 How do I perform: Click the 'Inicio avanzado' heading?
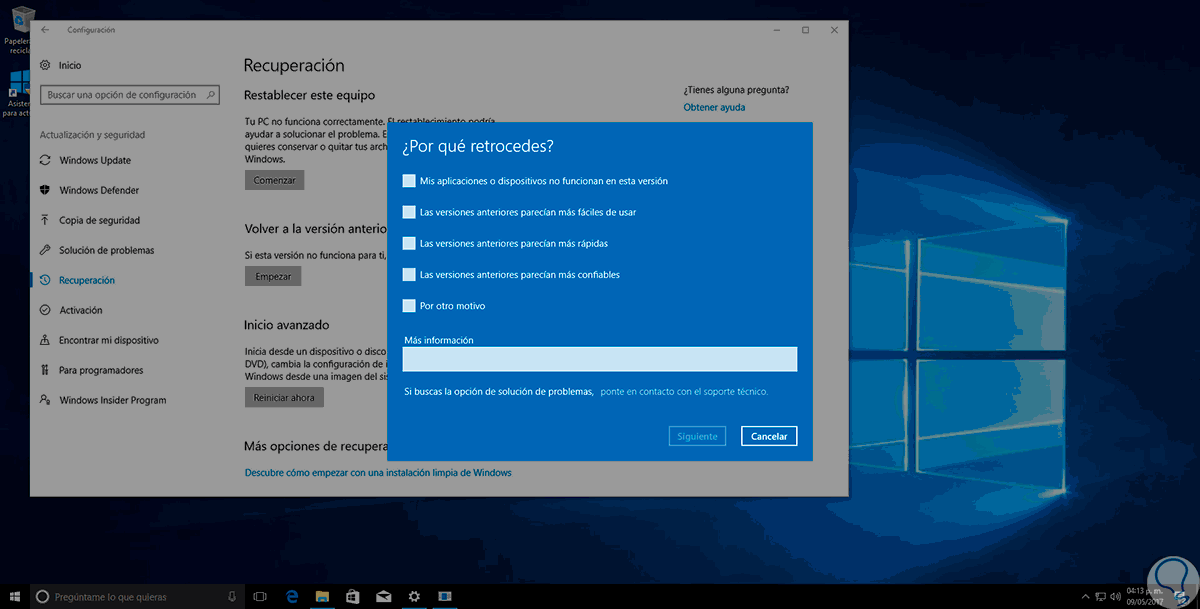[x=286, y=325]
